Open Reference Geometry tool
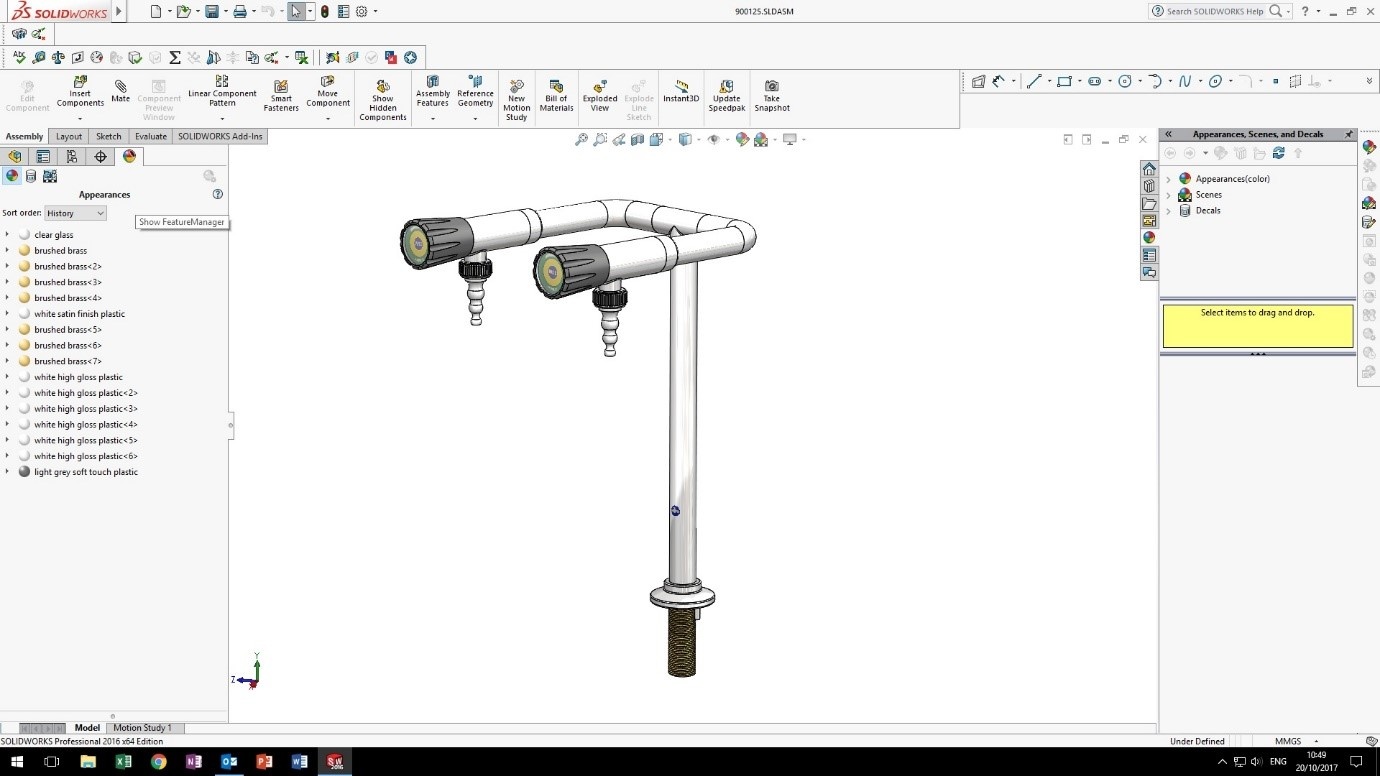The image size is (1380, 776). 475,91
